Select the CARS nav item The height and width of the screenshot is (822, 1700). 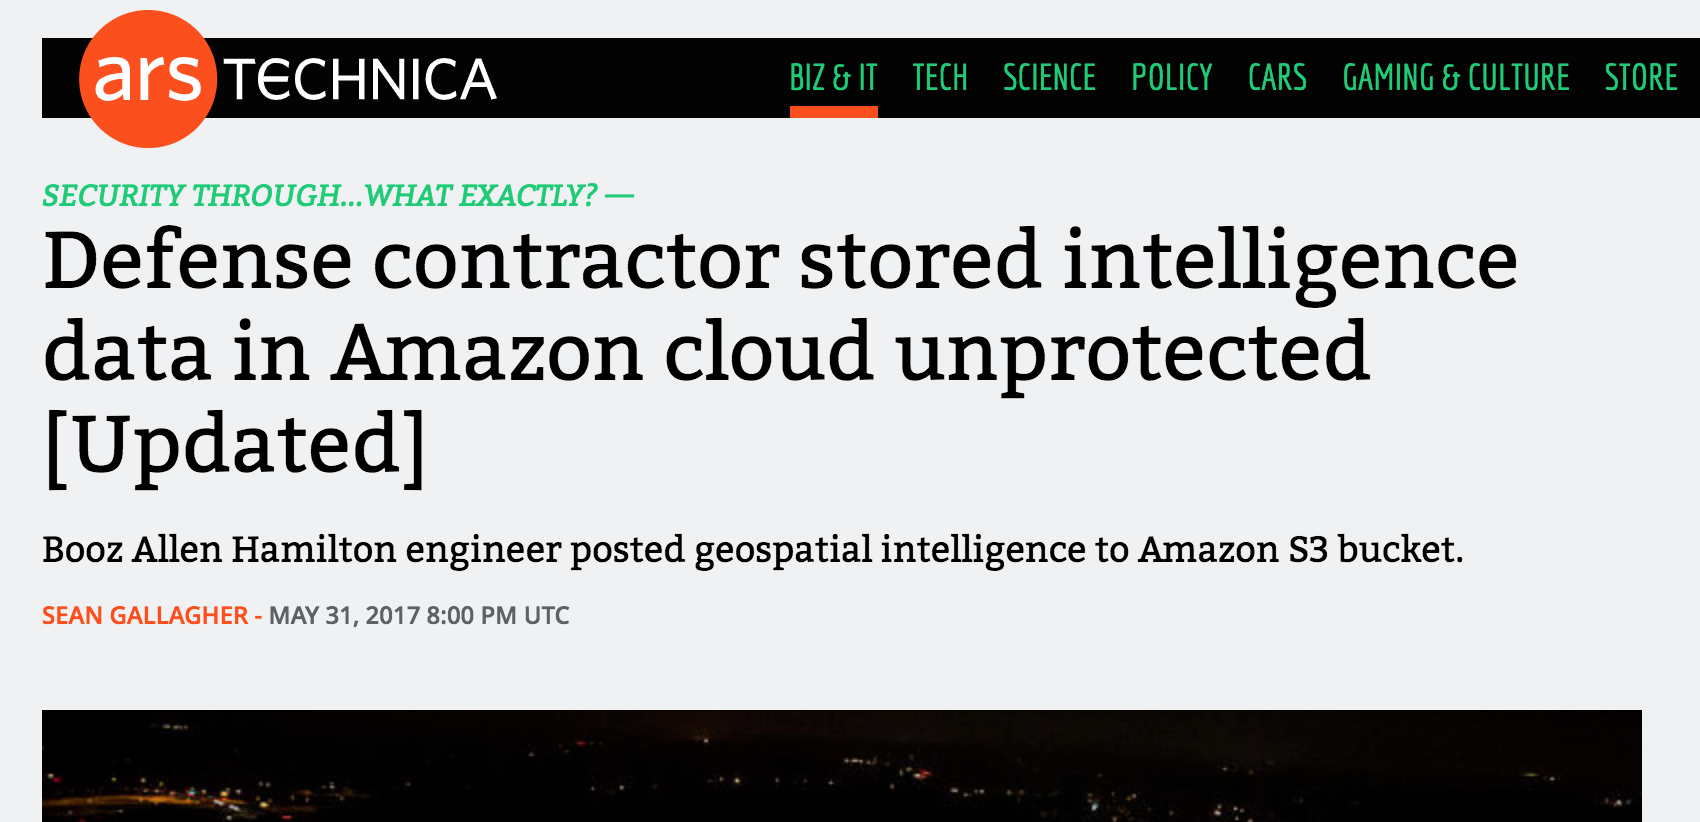click(1277, 78)
